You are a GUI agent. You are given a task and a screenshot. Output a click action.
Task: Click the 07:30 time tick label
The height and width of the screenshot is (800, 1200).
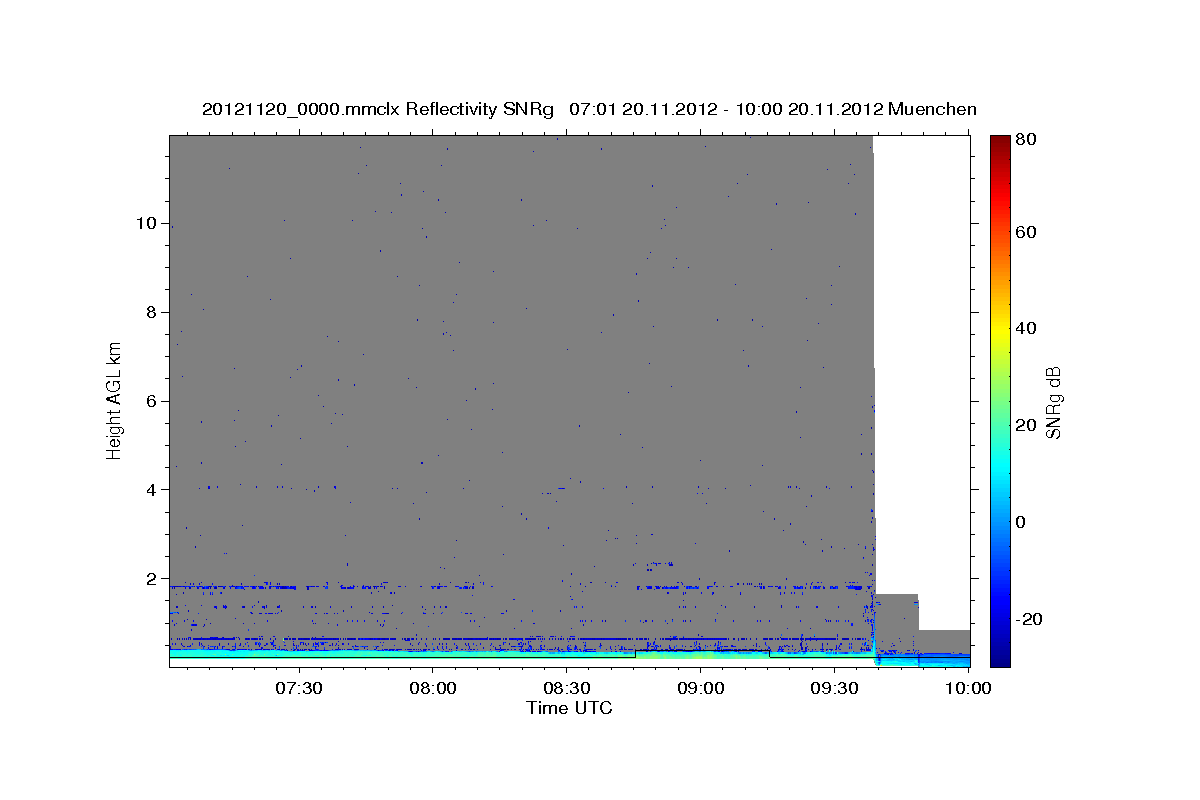[298, 688]
